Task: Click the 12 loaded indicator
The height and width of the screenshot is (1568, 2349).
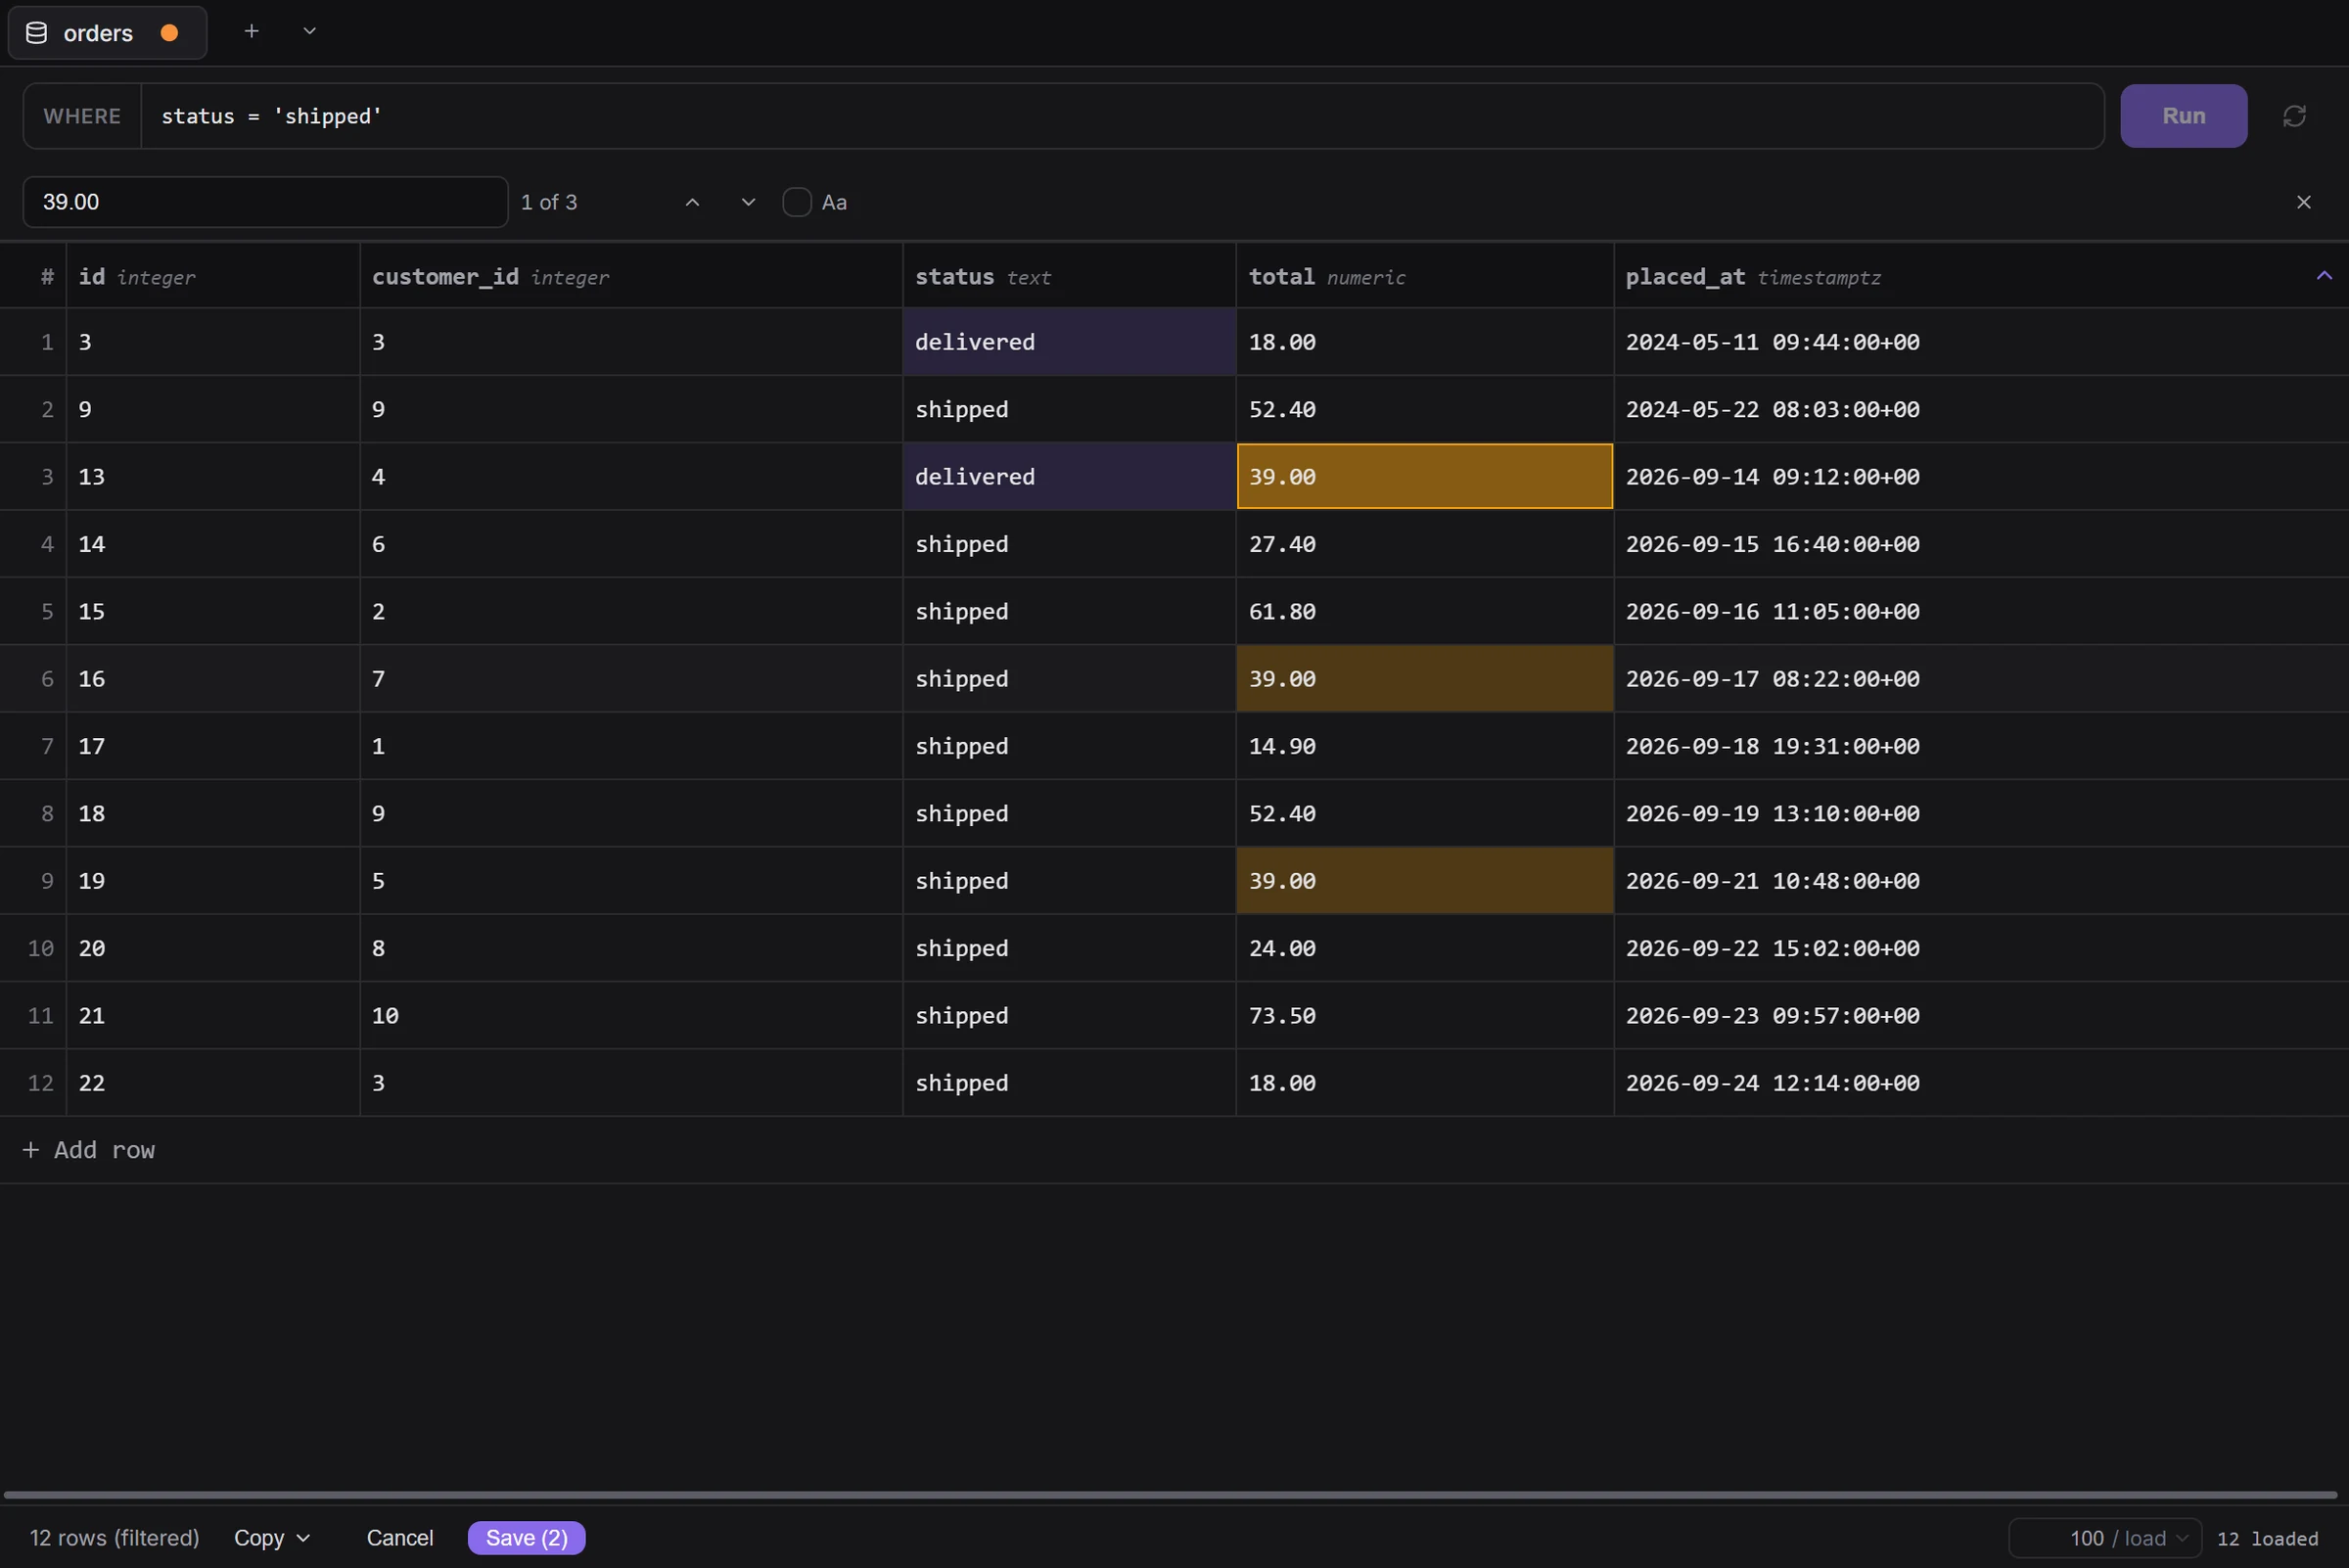Action: (2267, 1539)
